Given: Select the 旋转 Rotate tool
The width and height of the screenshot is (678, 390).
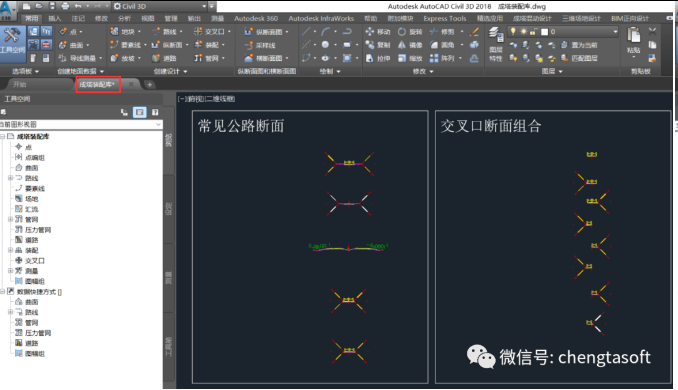Looking at the screenshot, I should click(409, 32).
